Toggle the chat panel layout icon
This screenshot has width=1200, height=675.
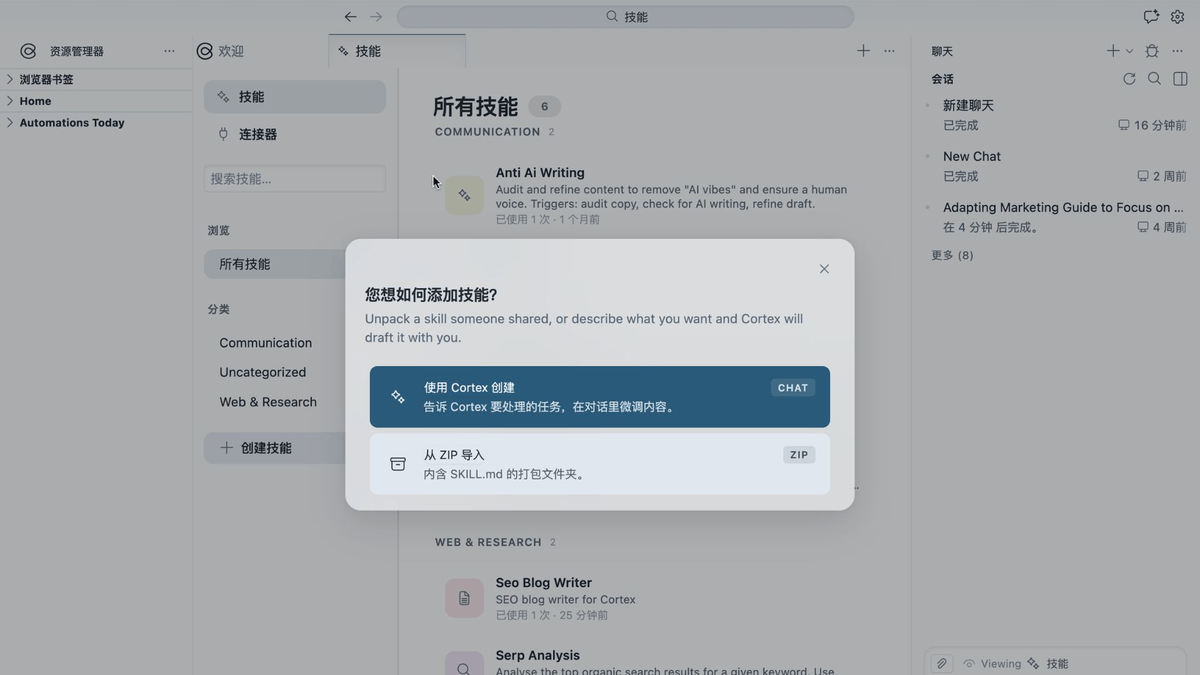1180,79
